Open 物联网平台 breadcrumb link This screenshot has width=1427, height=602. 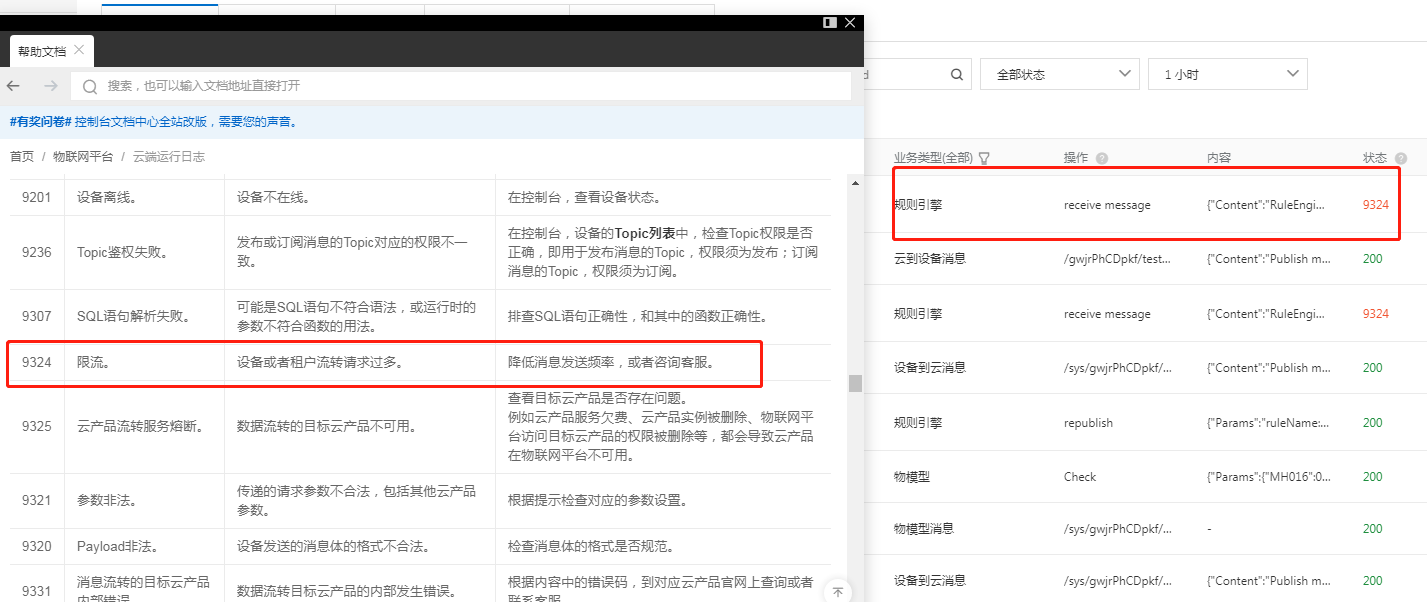83,157
